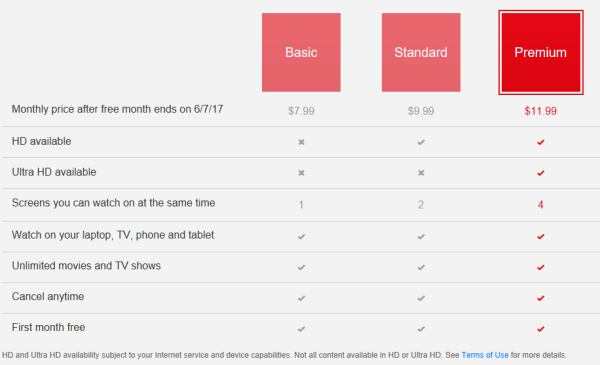Click Premium screens count 4
Viewport: 600px width, 365px height.
[x=540, y=205]
